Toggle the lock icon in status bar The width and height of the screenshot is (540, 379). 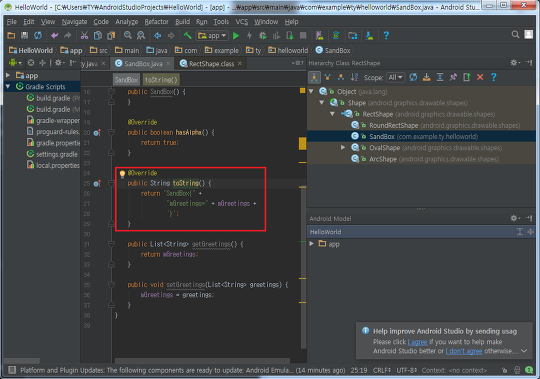coord(504,370)
